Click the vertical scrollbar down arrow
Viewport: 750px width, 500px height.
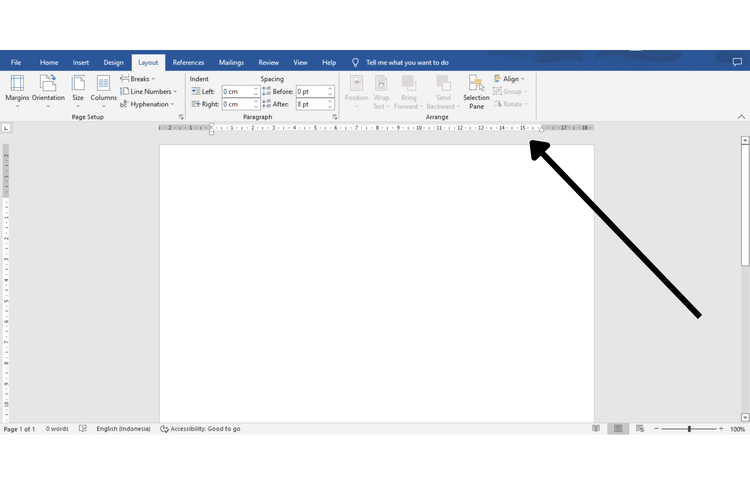[x=745, y=417]
